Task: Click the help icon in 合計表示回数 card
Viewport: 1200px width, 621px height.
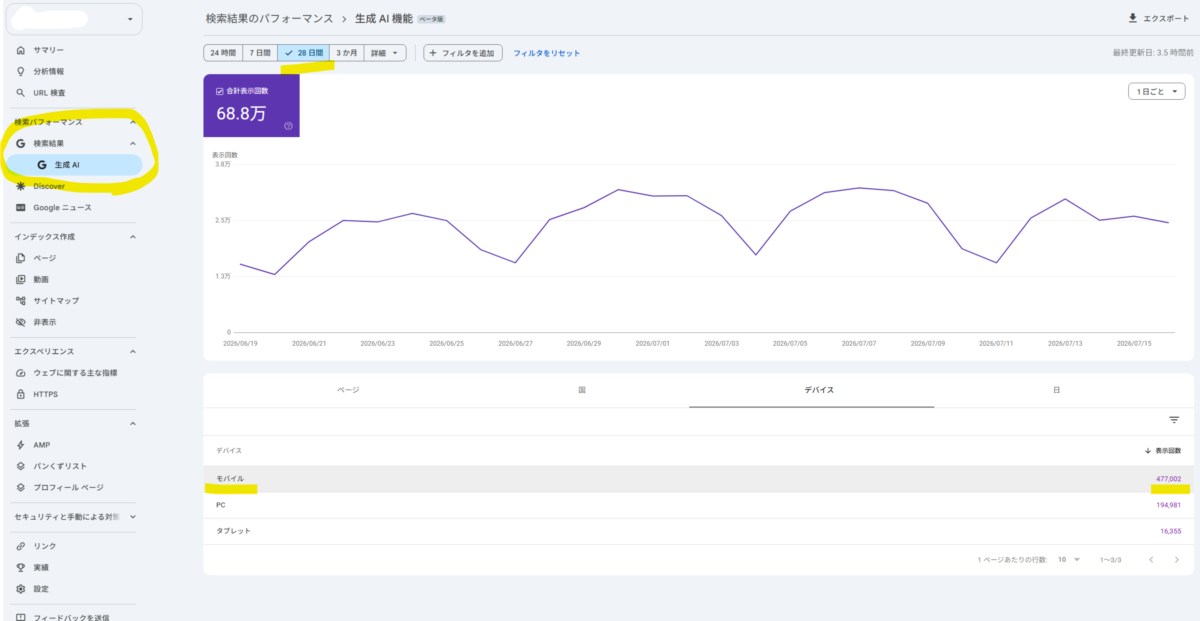Action: click(288, 126)
